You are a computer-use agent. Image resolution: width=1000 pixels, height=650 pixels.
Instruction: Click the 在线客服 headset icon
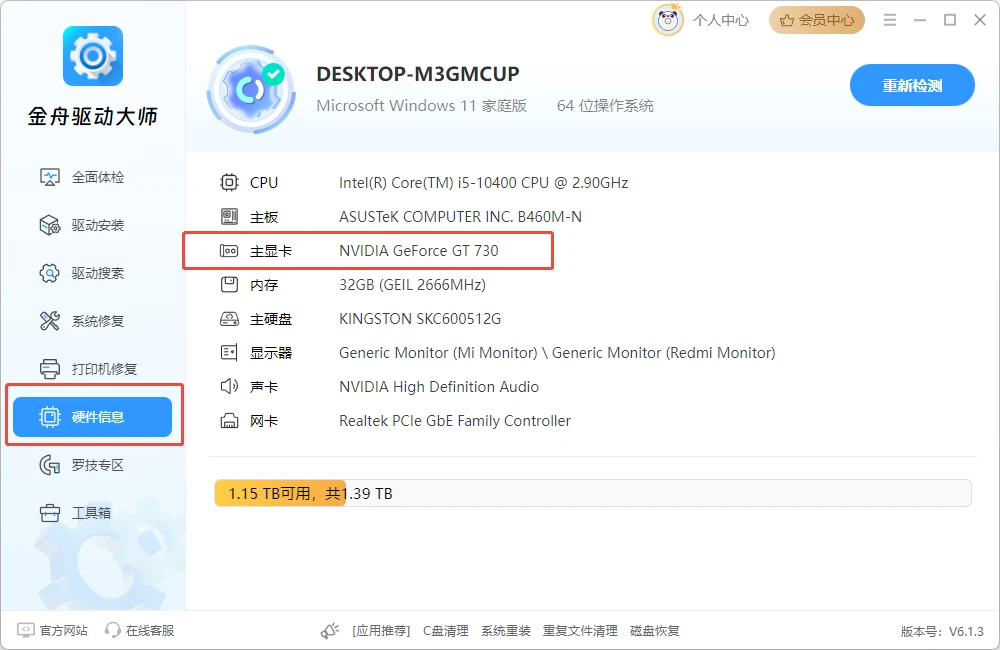(112, 630)
